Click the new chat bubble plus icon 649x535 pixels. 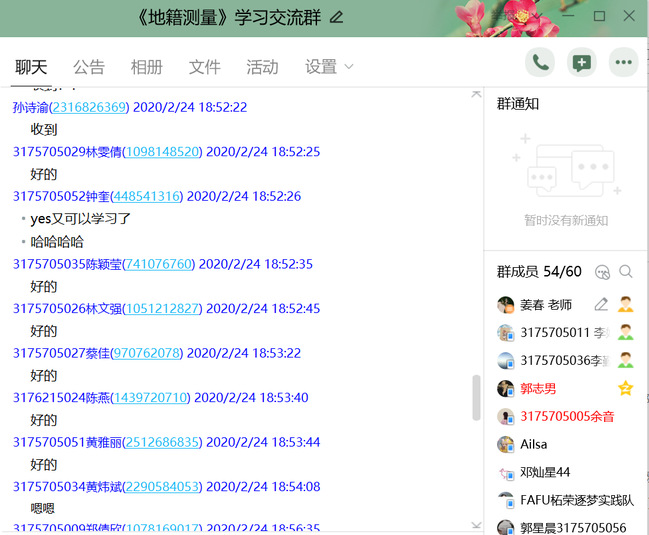[x=581, y=62]
